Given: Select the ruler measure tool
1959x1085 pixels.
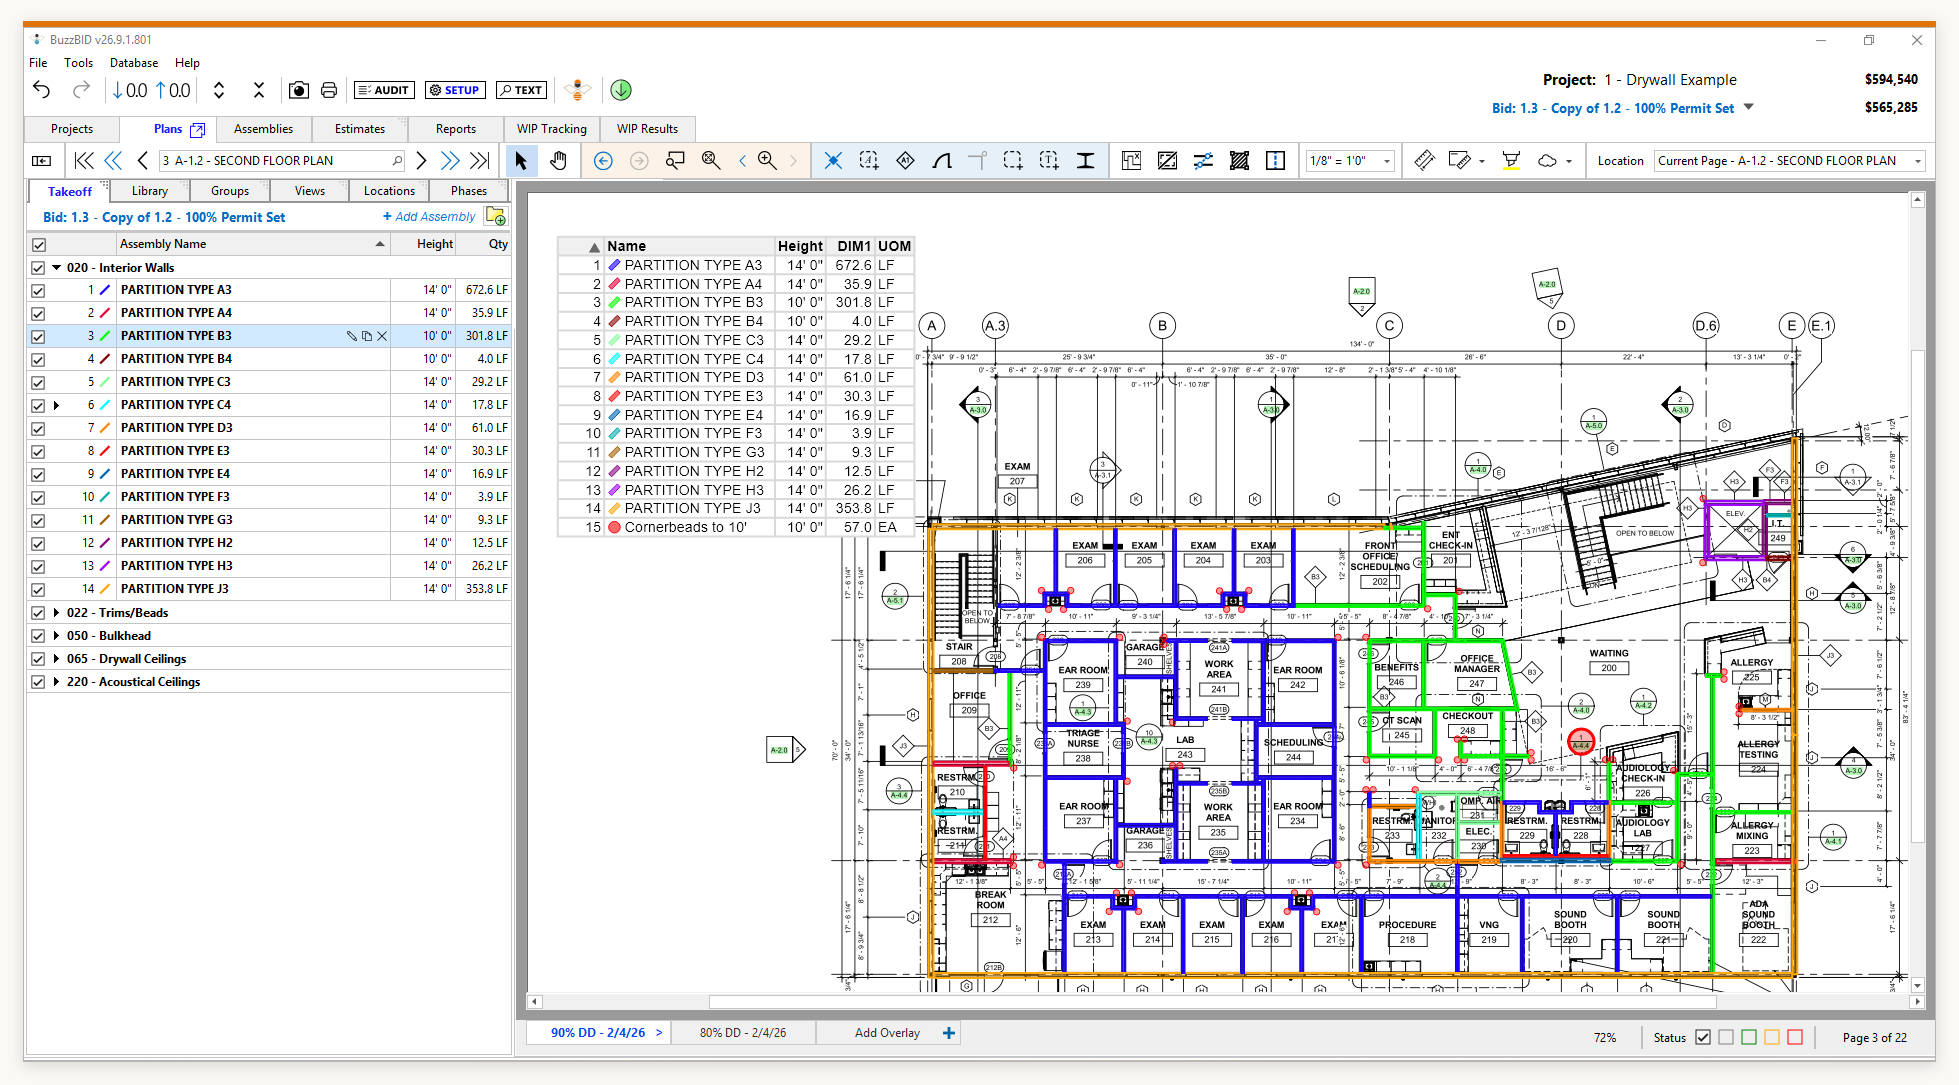Looking at the screenshot, I should [1425, 160].
